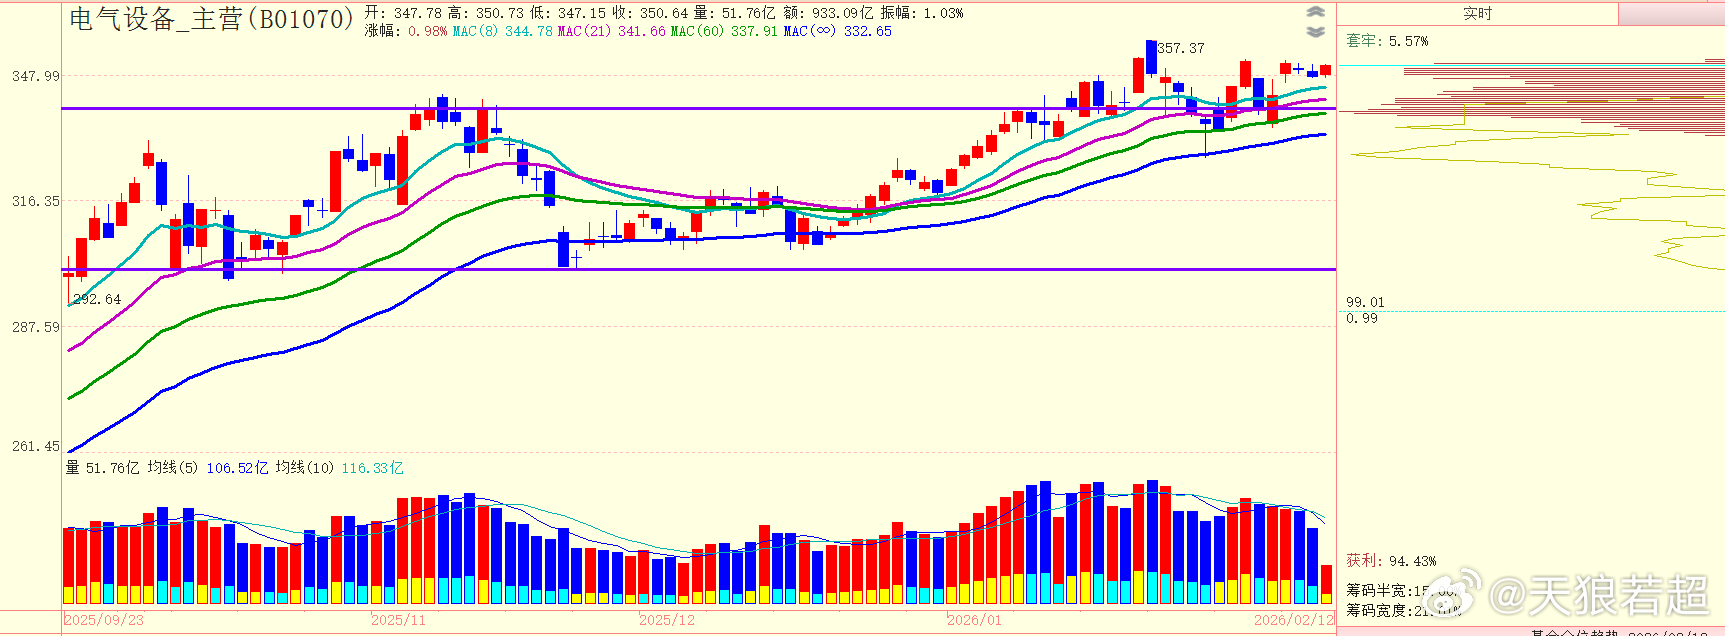
Task: Click the MAC(8) 344.78 indicator label
Action: pos(502,31)
